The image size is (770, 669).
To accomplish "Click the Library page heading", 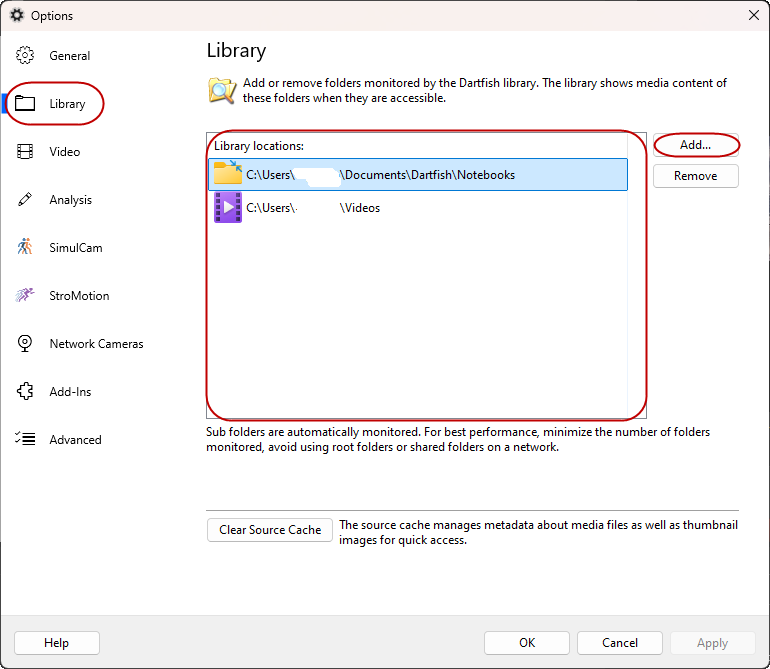I will [236, 51].
